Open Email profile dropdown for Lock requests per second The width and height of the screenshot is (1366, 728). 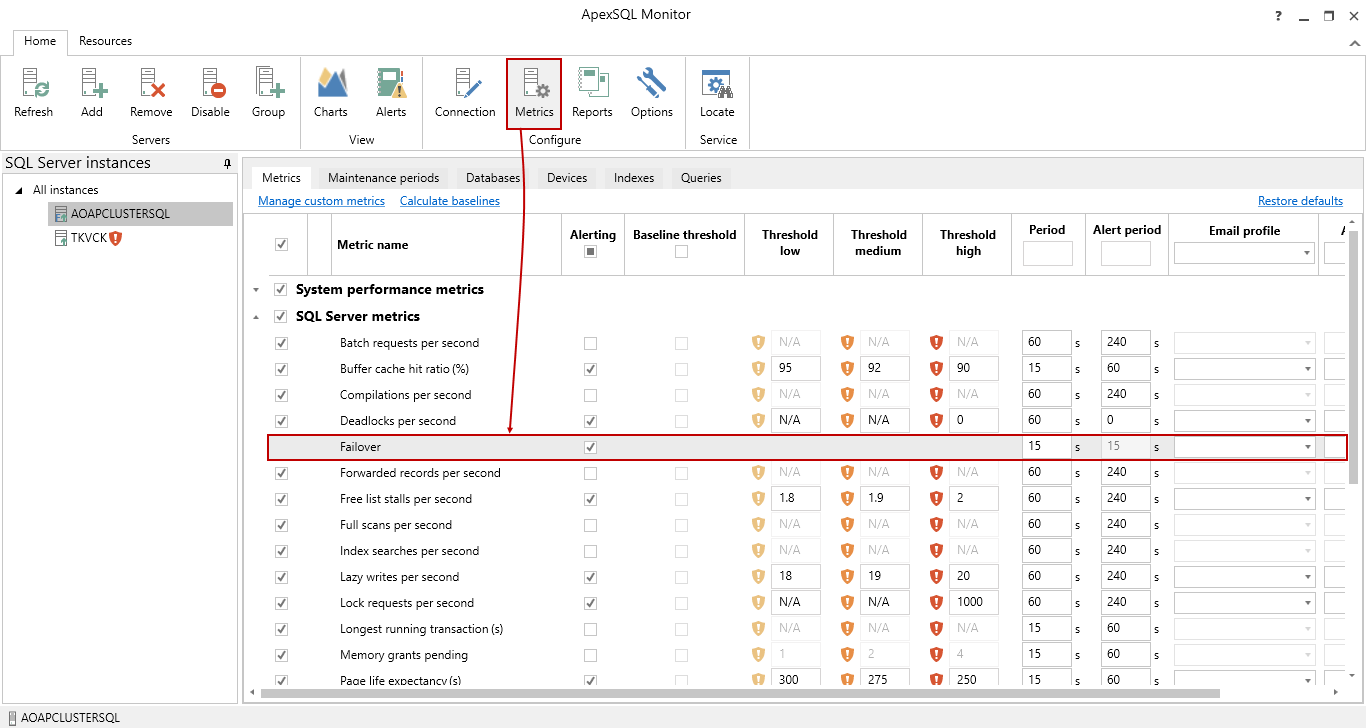pyautogui.click(x=1308, y=603)
